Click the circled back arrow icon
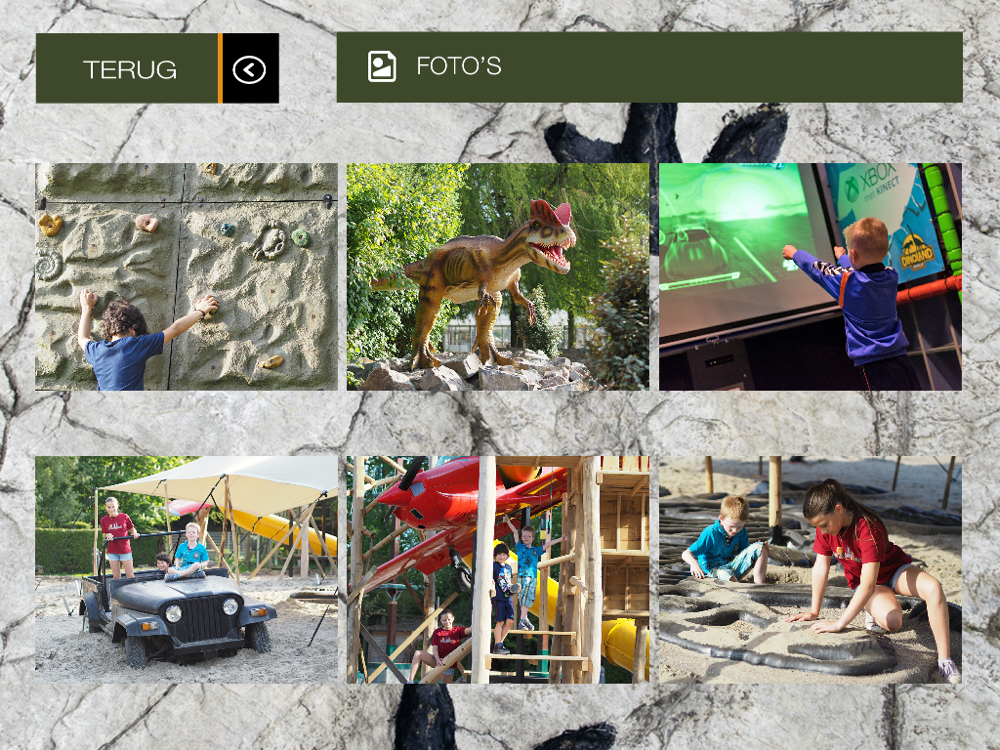This screenshot has height=750, width=1000. click(x=249, y=69)
